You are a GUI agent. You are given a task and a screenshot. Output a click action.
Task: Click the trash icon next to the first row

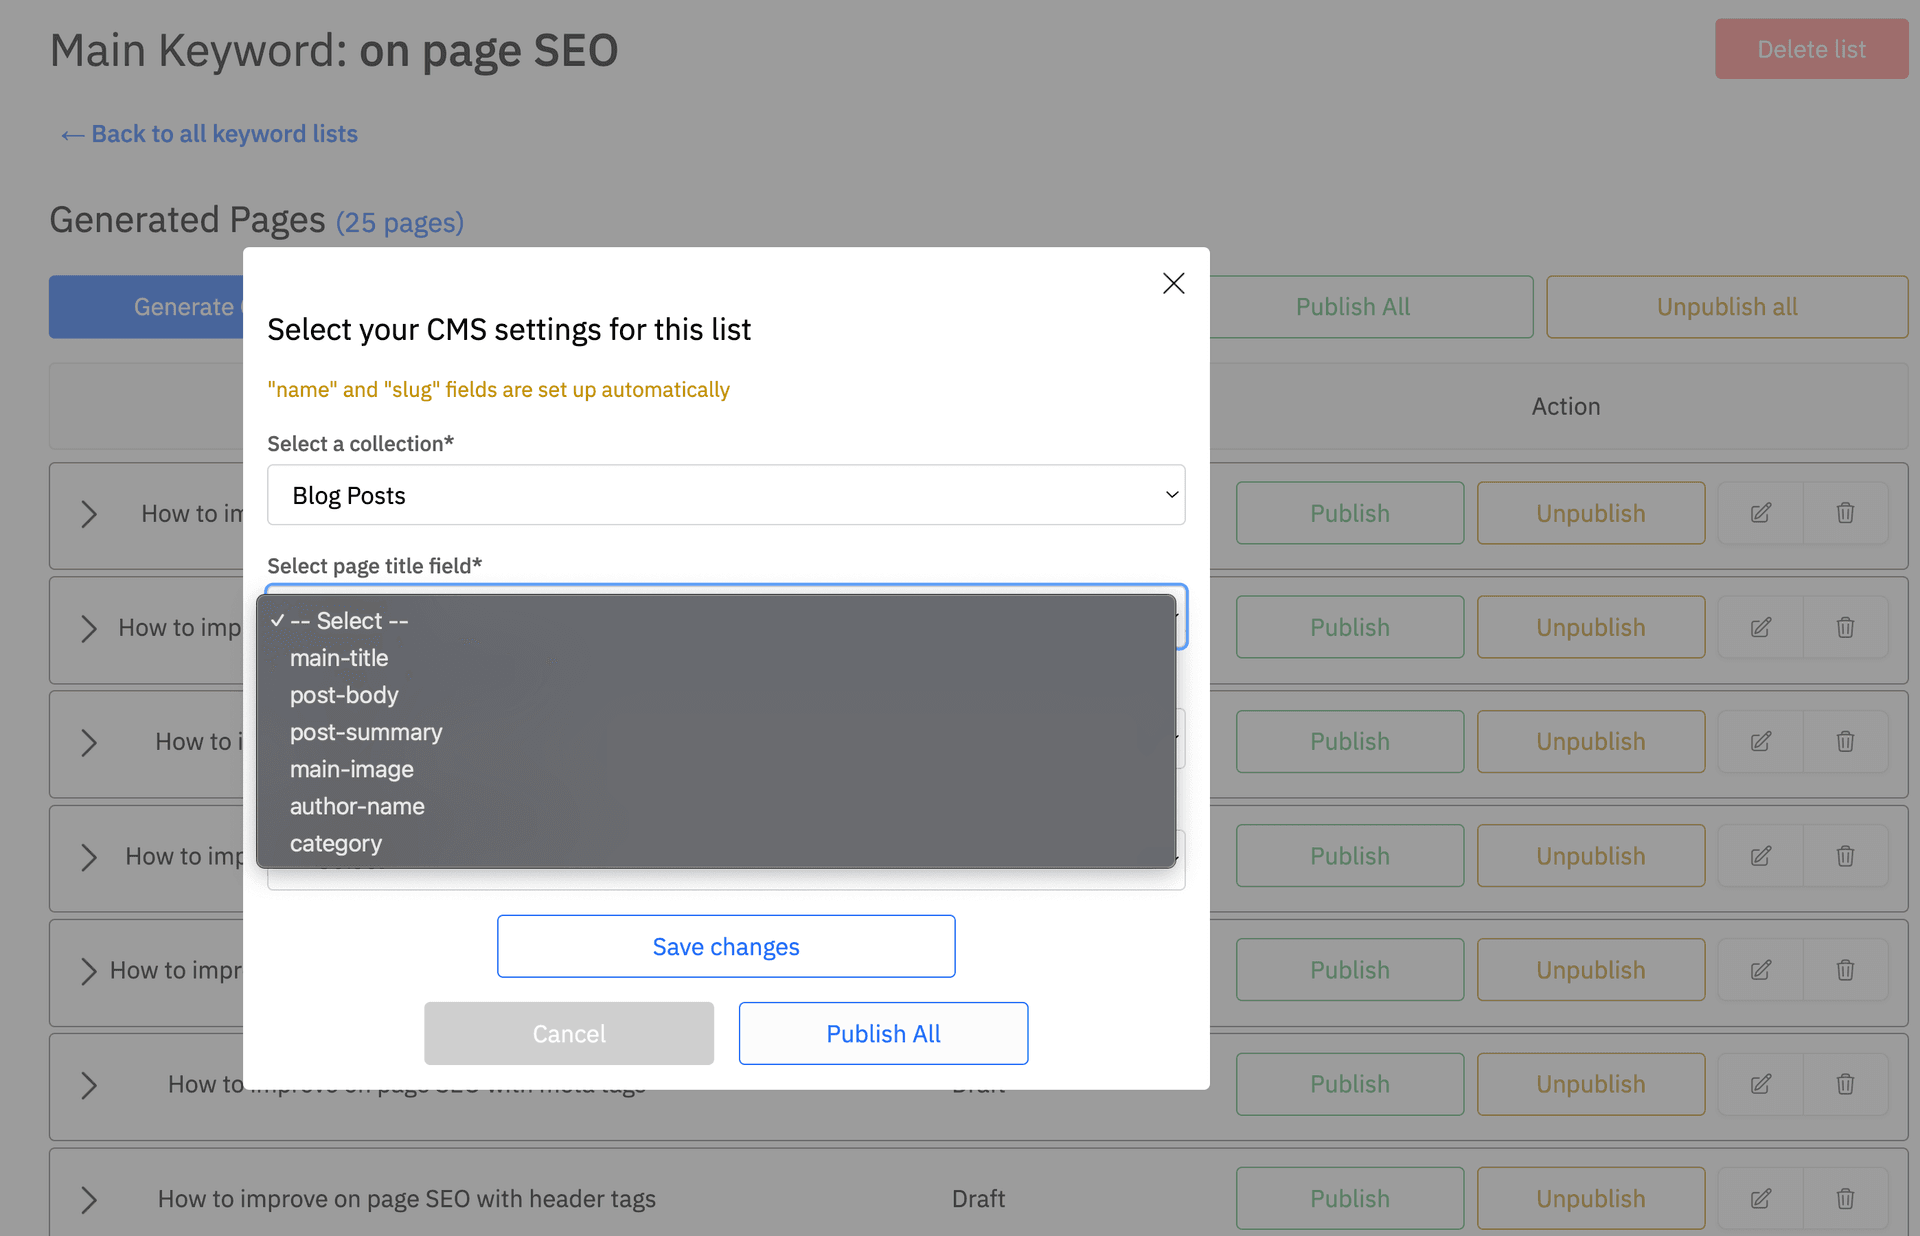click(1845, 512)
